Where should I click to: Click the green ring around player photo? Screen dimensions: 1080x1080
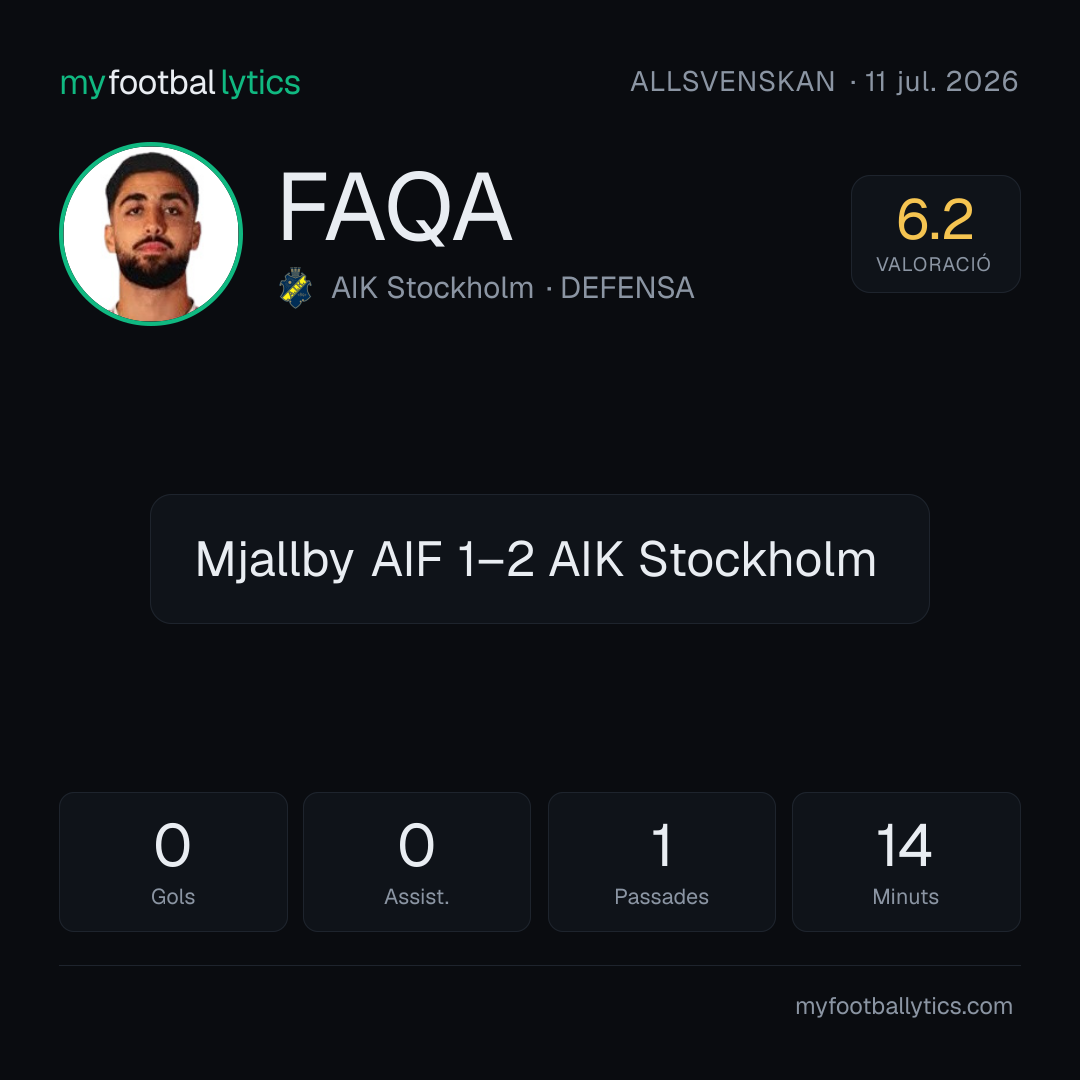point(151,145)
